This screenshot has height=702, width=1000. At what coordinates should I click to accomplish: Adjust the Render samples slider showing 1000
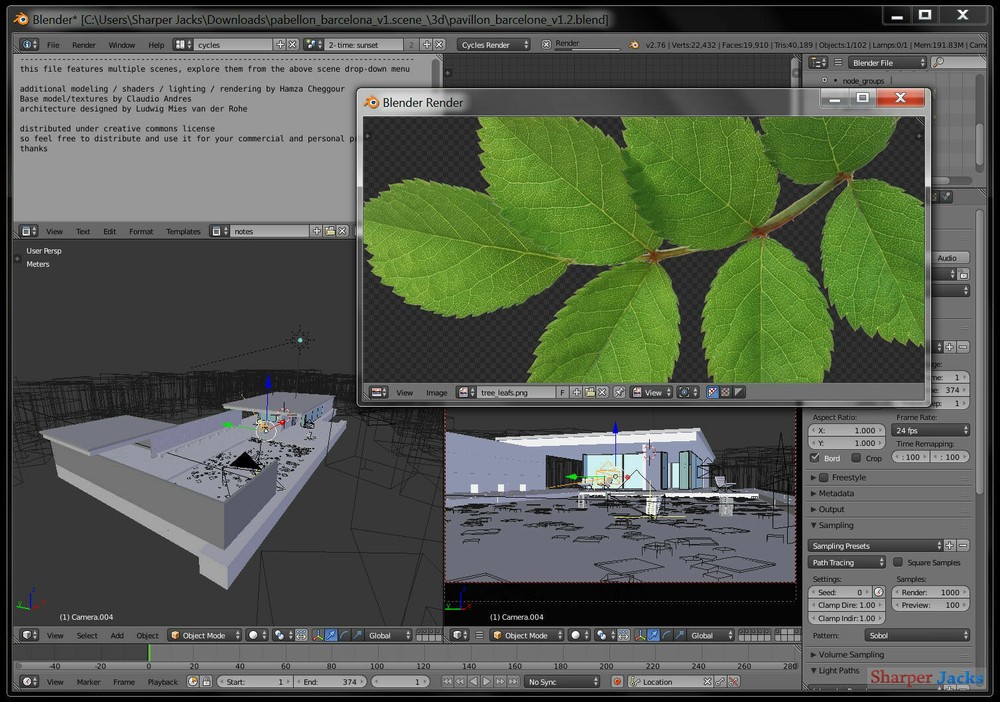pyautogui.click(x=930, y=592)
